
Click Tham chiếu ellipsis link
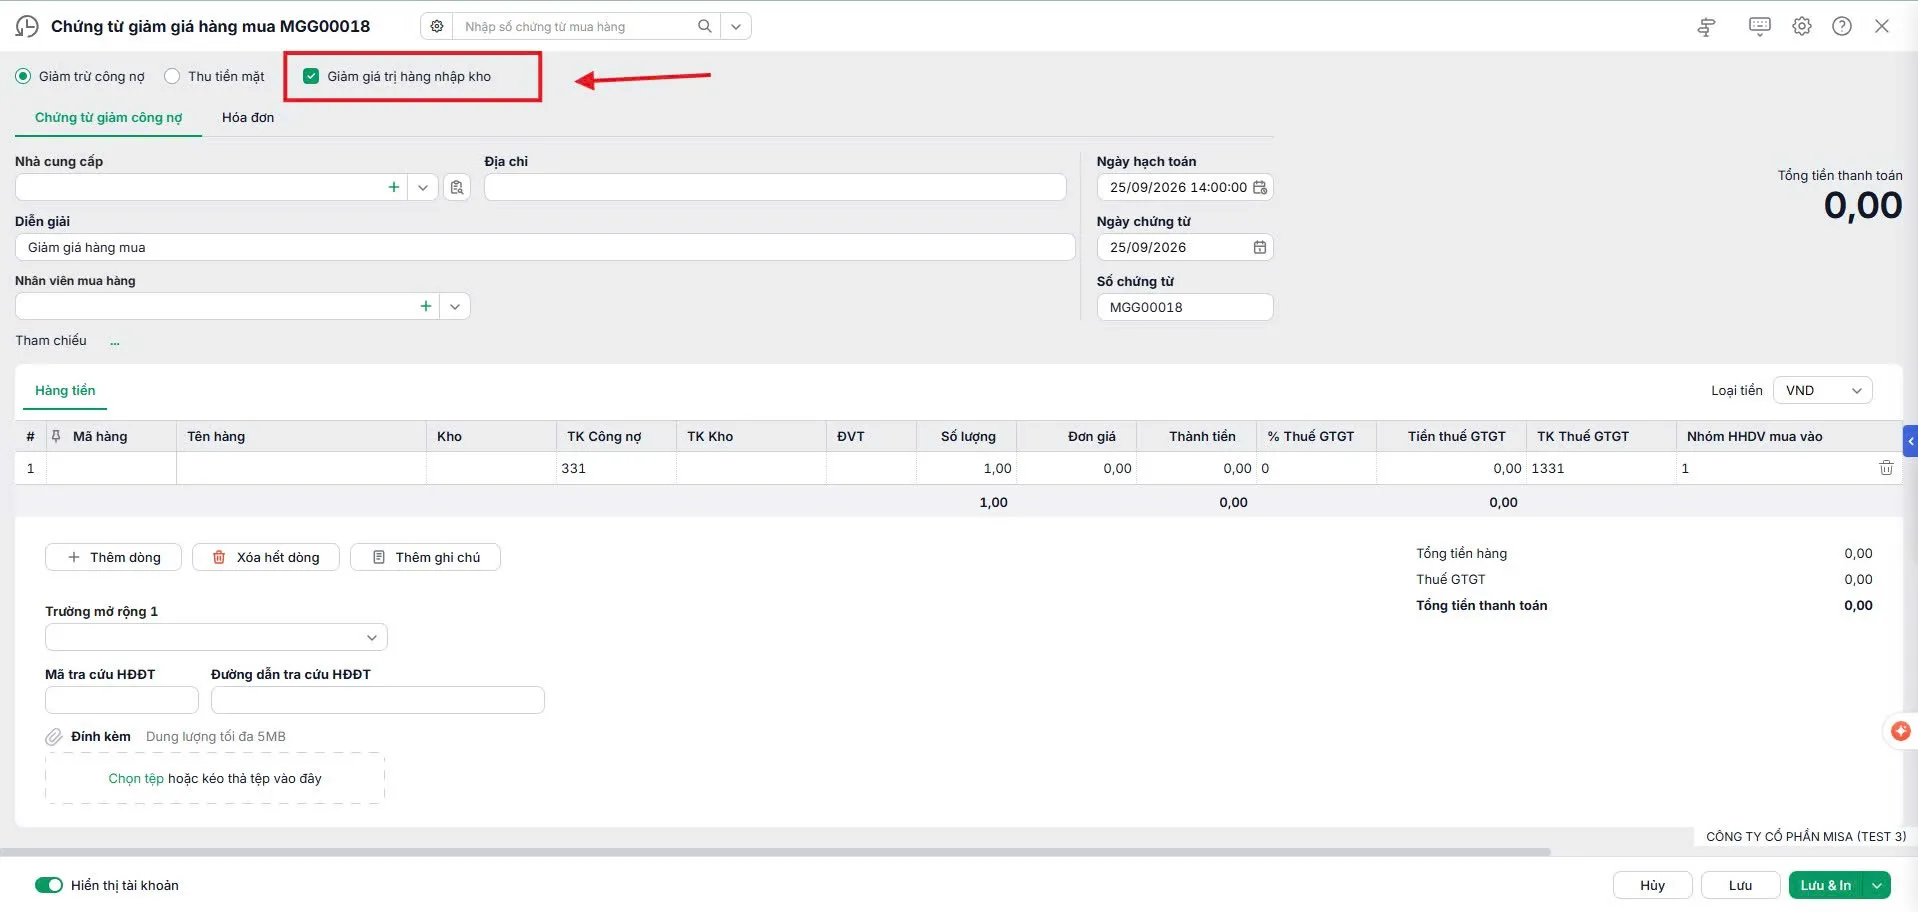[115, 341]
